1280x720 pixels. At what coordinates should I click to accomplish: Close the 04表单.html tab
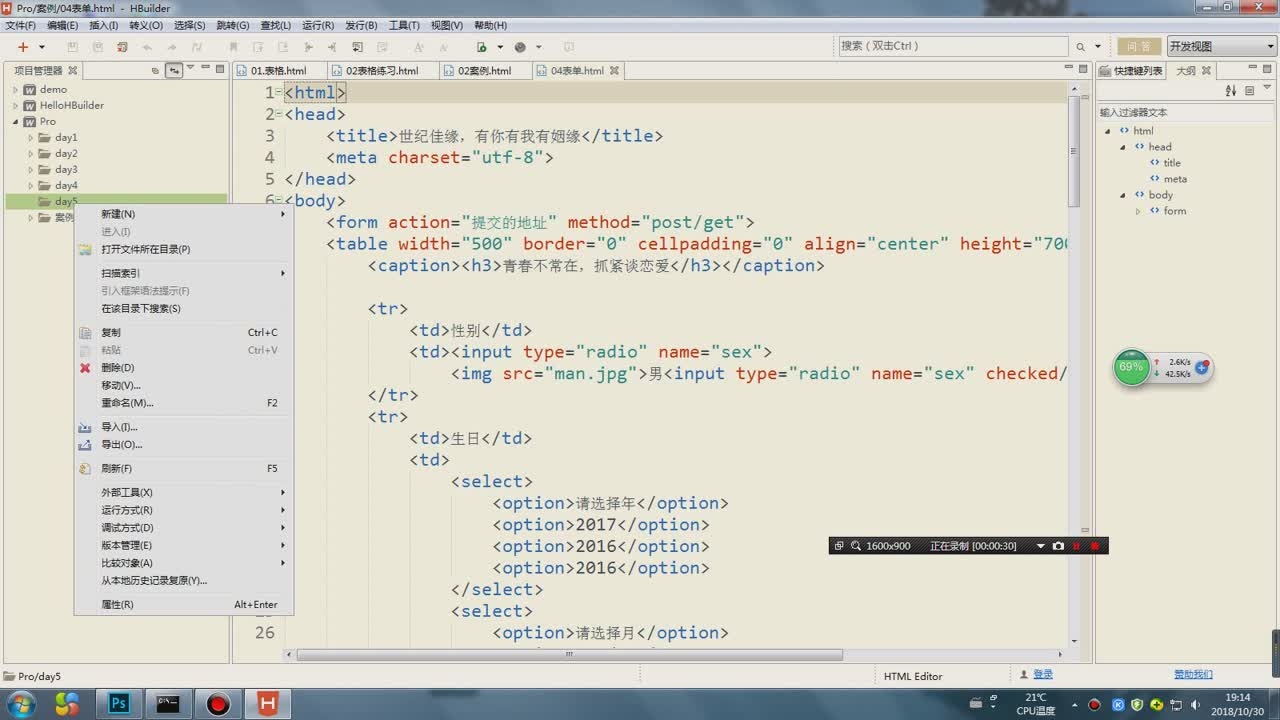[614, 71]
